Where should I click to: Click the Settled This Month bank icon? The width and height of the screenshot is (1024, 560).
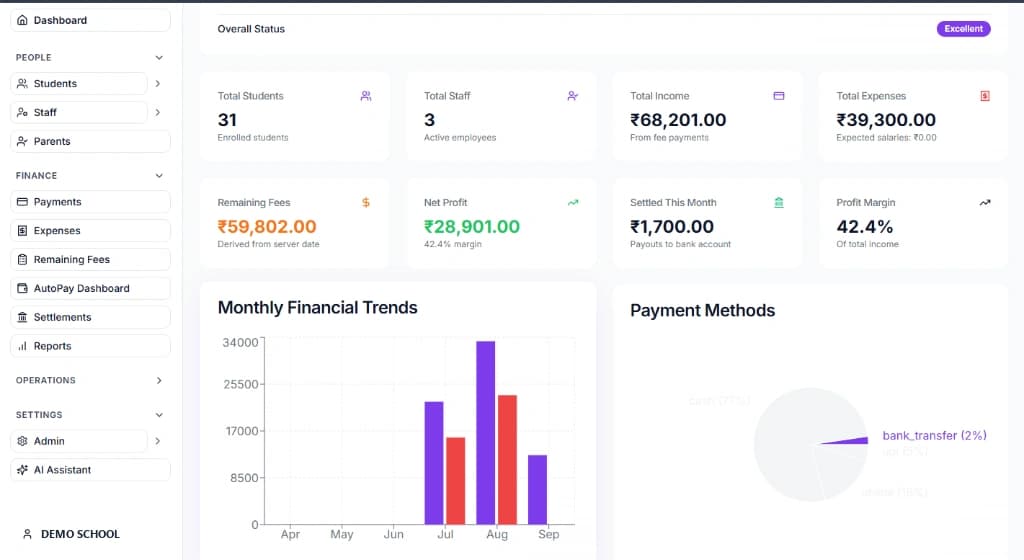778,202
